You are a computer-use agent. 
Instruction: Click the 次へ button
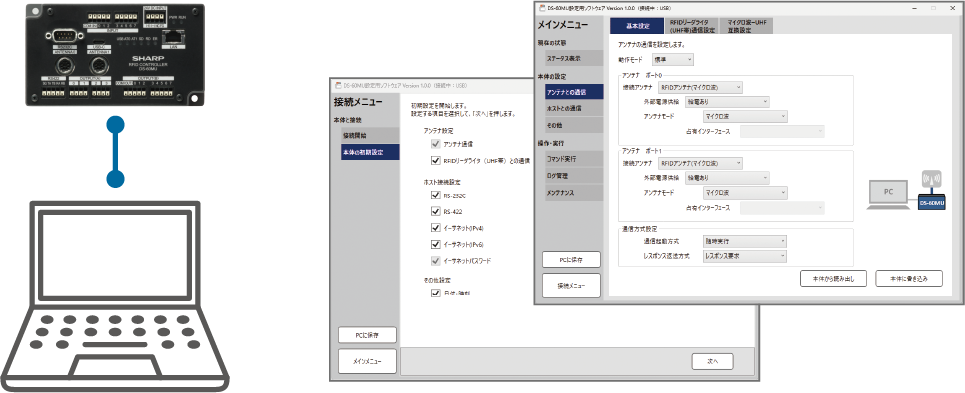pos(713,361)
